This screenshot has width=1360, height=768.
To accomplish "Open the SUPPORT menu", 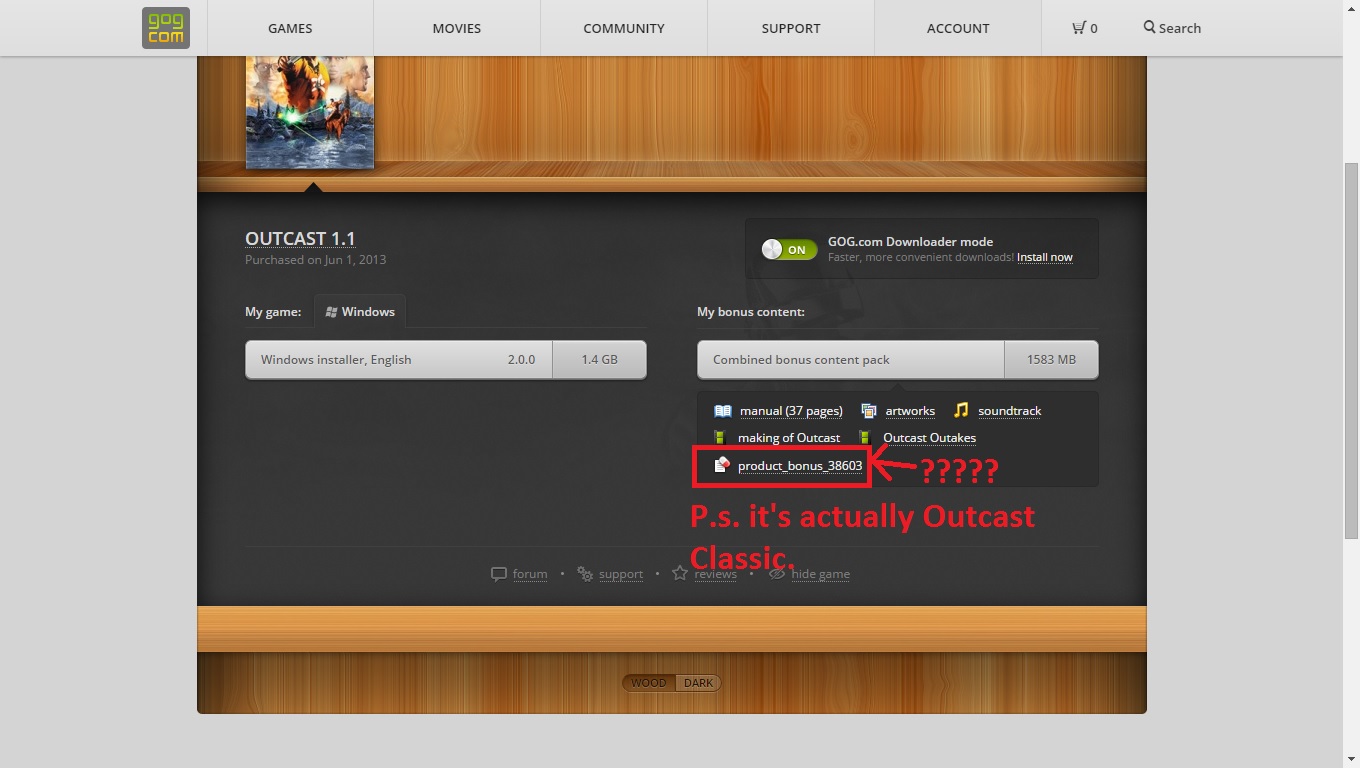I will (x=791, y=28).
